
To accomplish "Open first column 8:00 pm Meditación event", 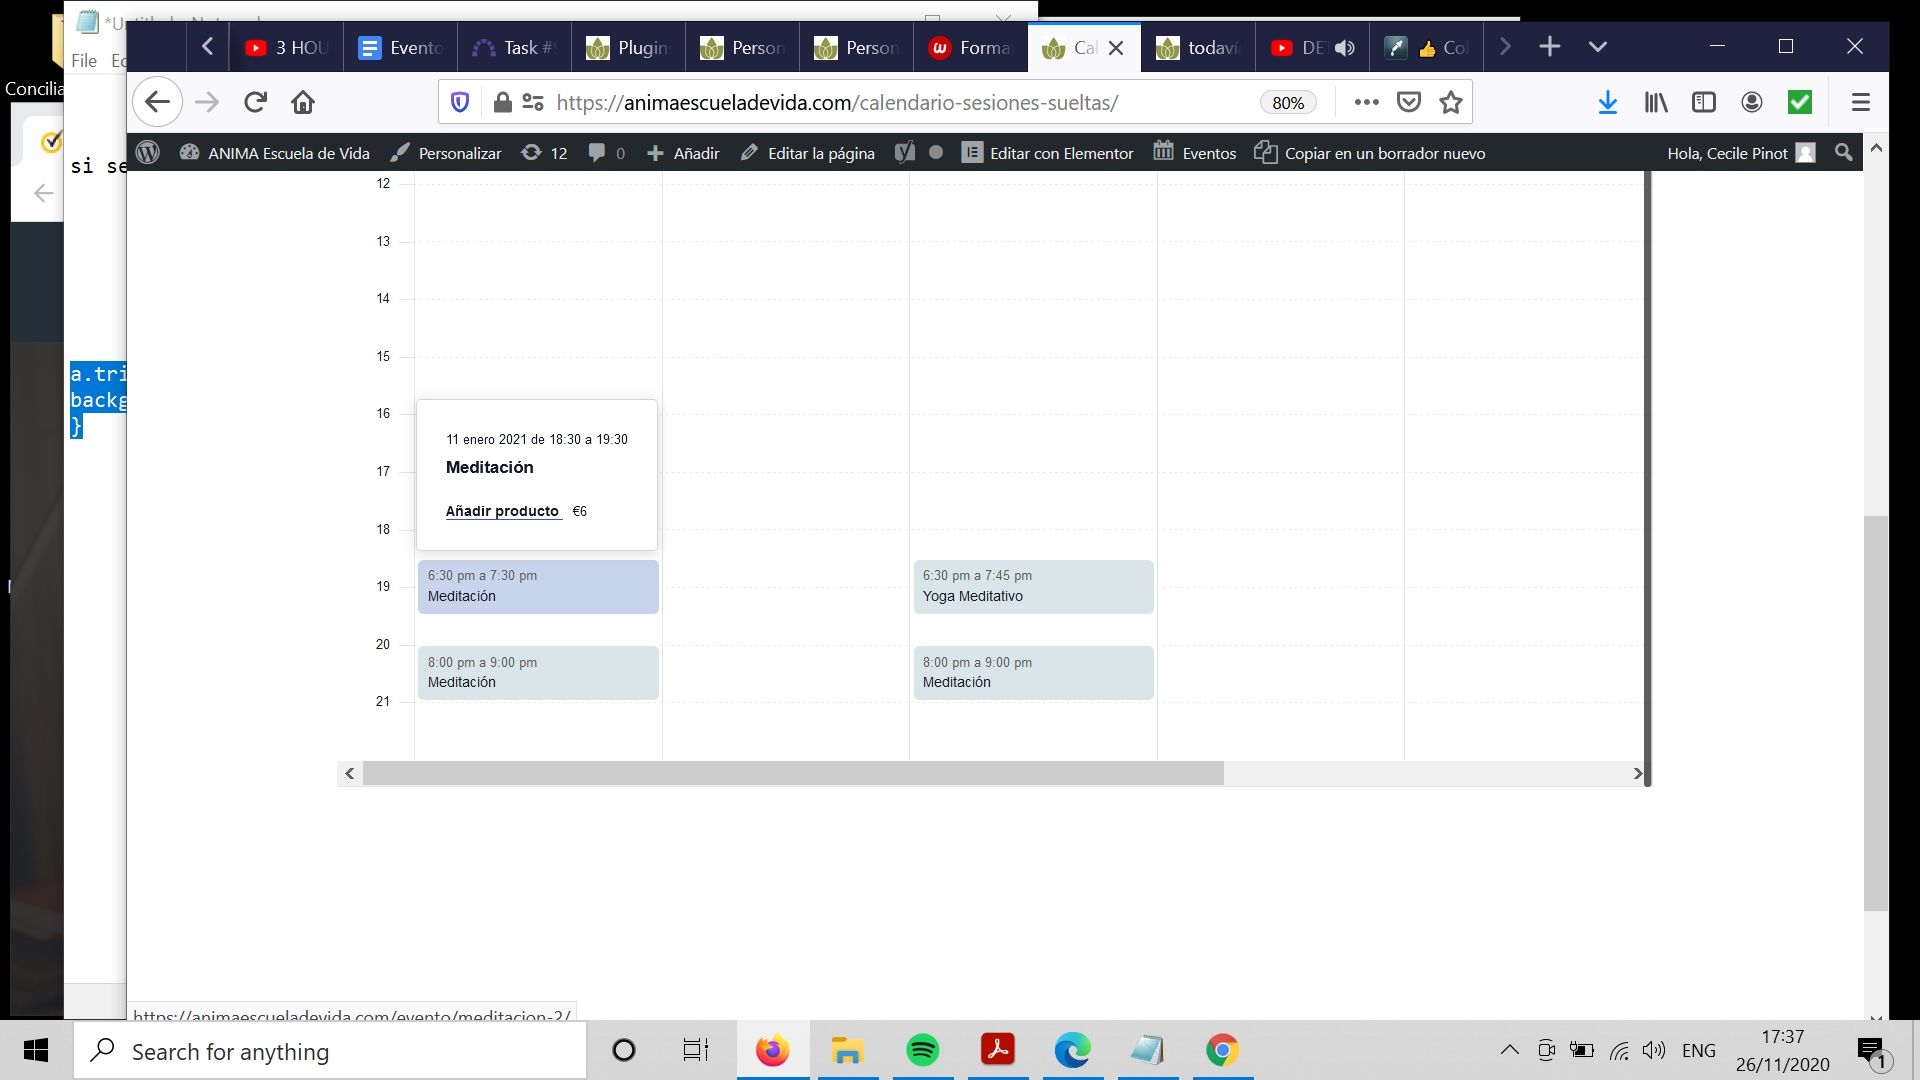I will [538, 672].
